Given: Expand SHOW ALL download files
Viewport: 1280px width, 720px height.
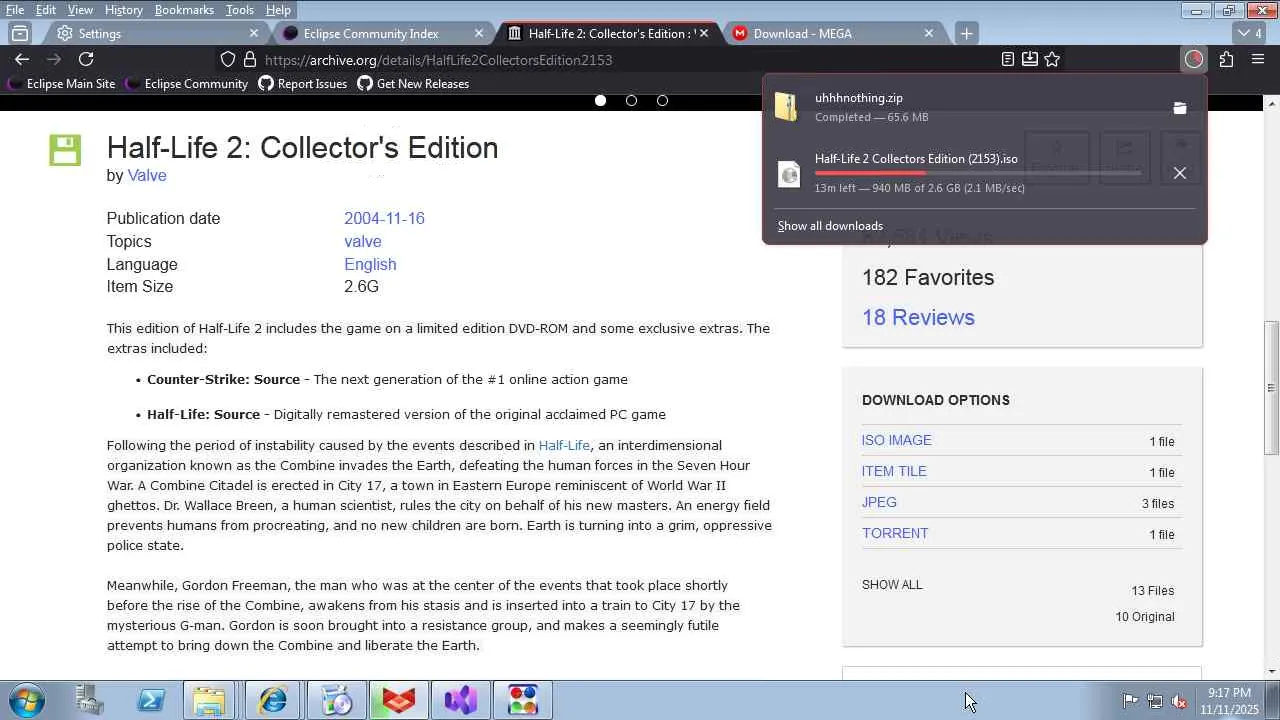Looking at the screenshot, I should (892, 584).
